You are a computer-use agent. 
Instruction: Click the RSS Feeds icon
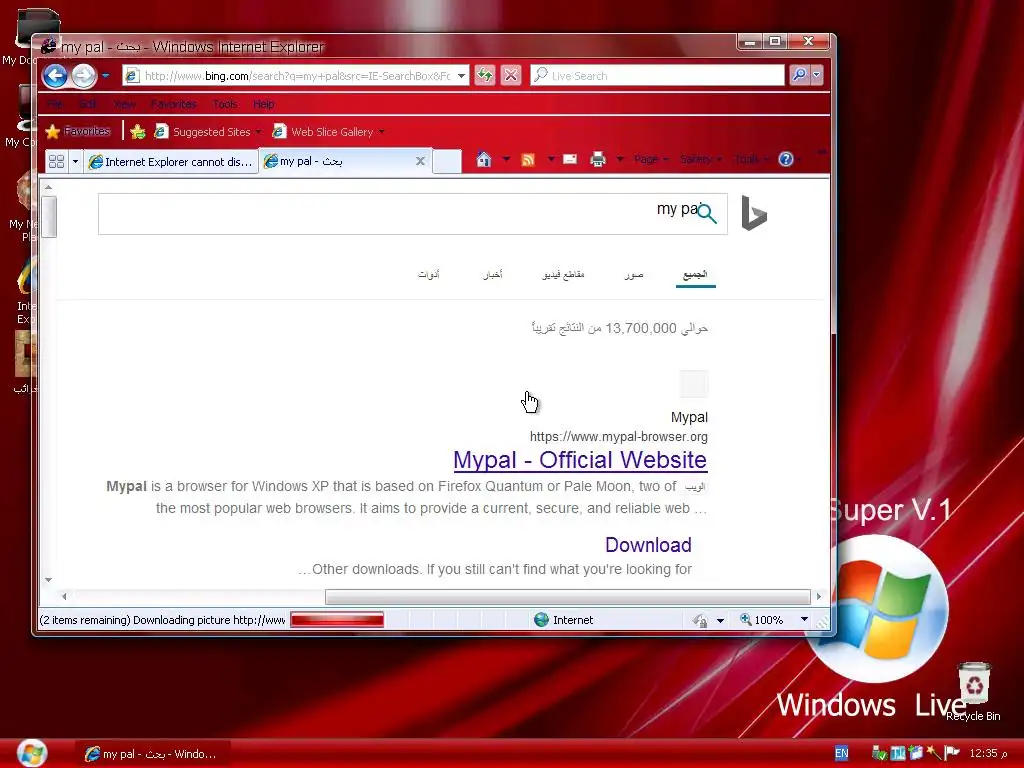[x=528, y=159]
